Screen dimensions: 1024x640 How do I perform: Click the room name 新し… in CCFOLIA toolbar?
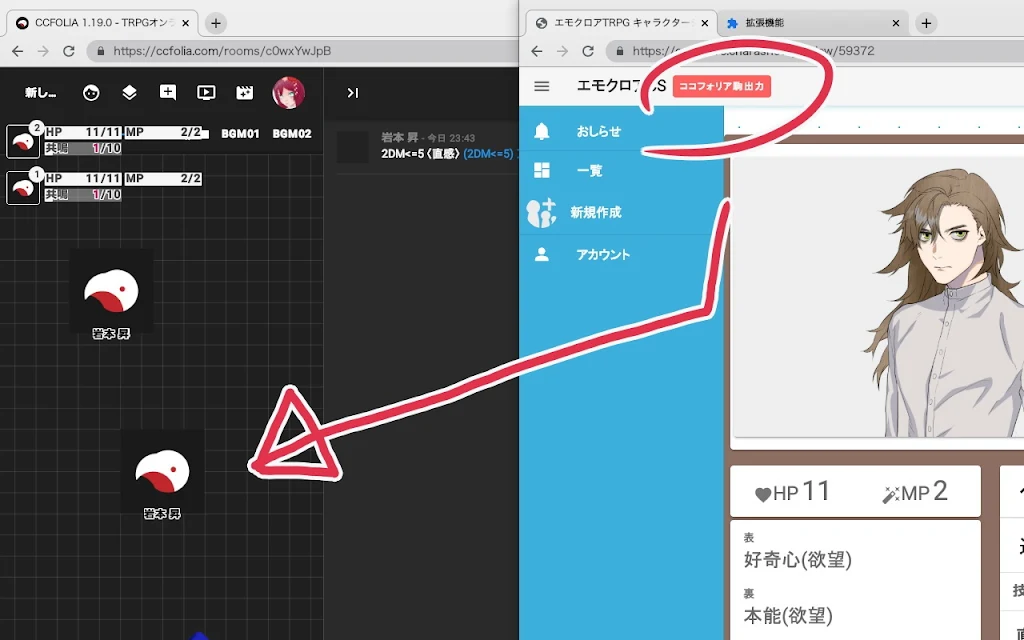point(40,93)
